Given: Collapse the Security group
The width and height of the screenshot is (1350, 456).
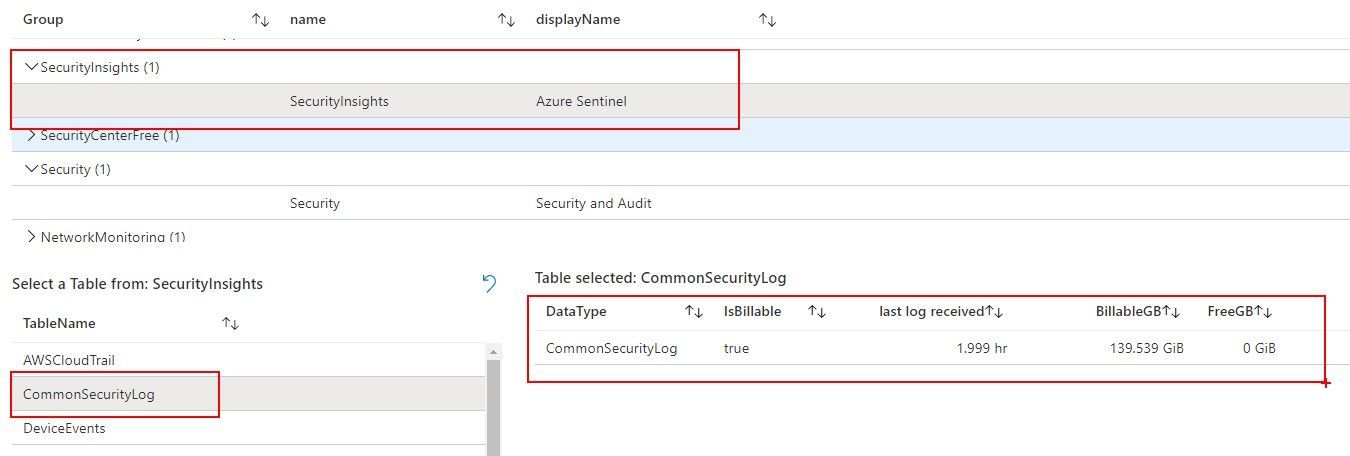Looking at the screenshot, I should 31,169.
